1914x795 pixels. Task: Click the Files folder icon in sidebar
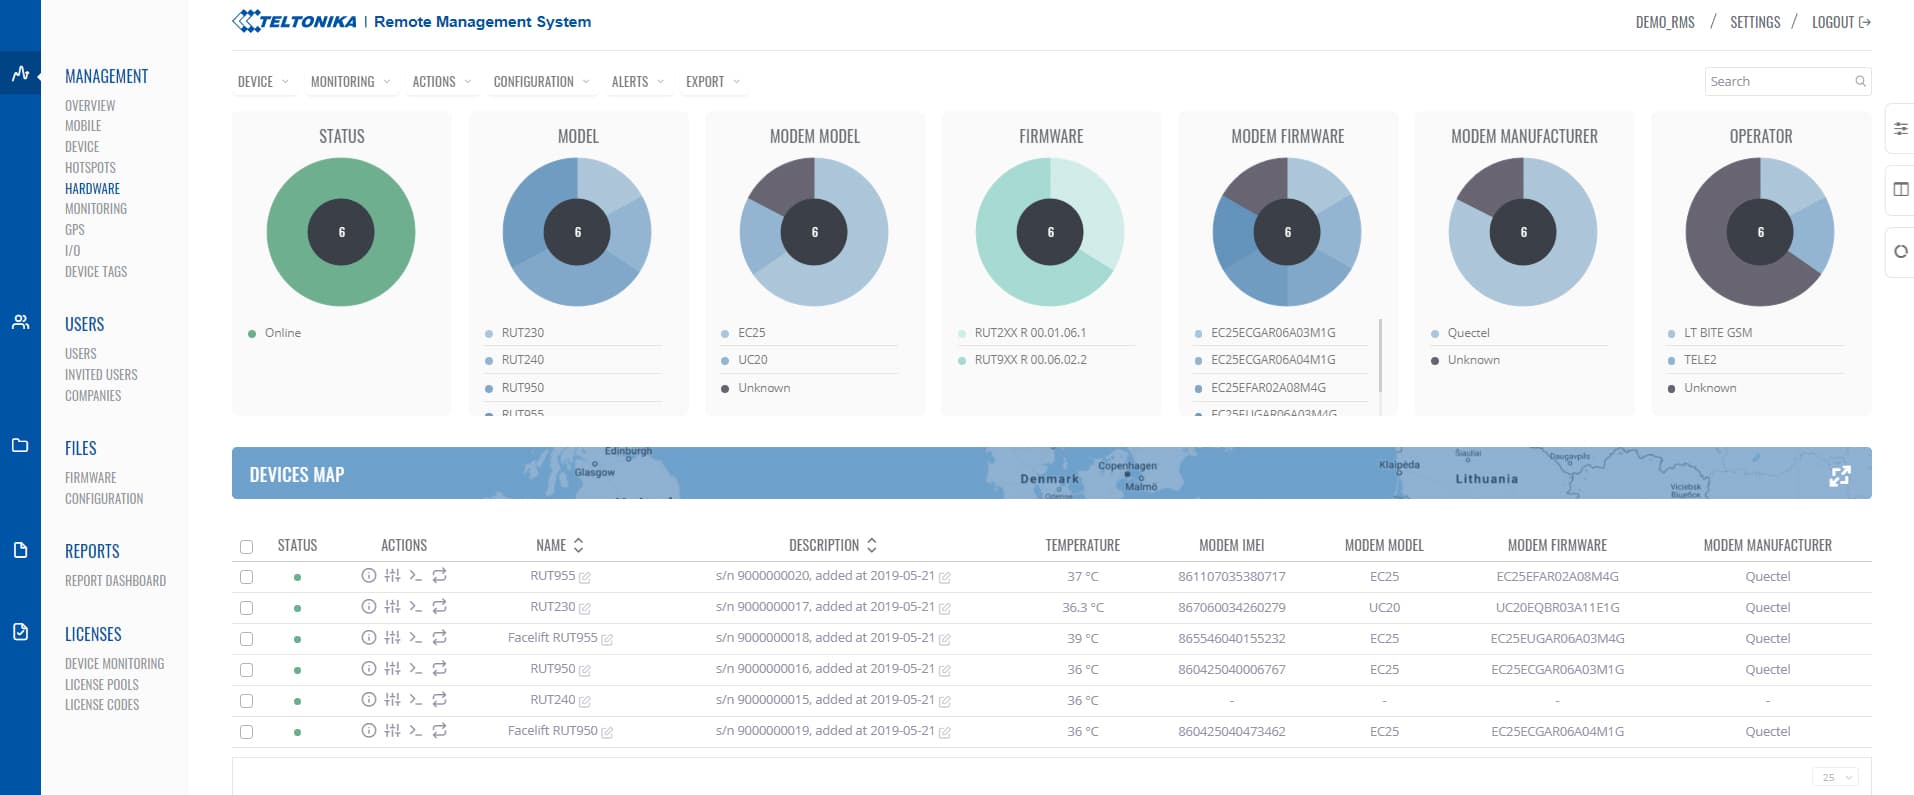click(20, 445)
